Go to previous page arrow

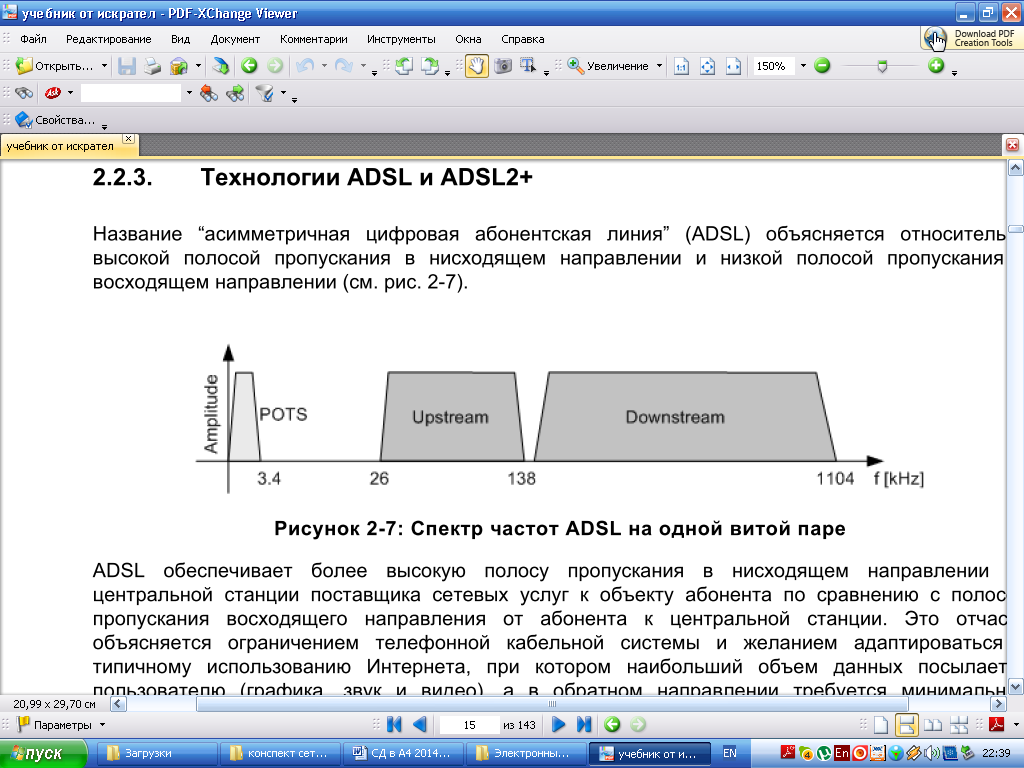click(x=420, y=724)
